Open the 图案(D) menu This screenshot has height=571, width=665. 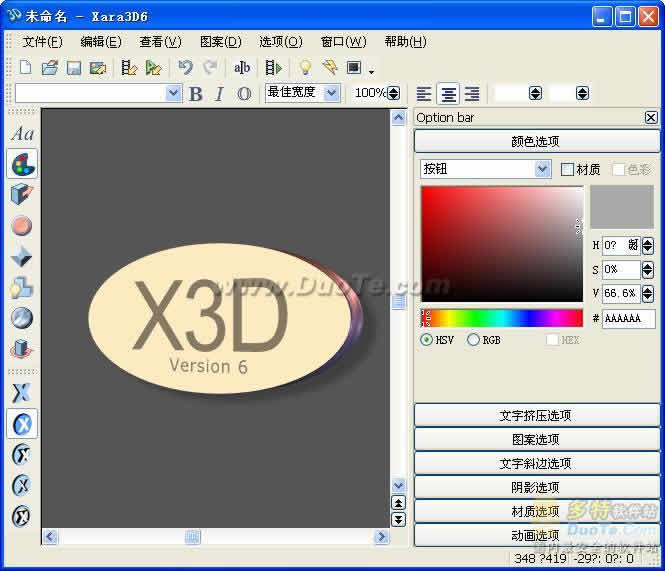221,42
